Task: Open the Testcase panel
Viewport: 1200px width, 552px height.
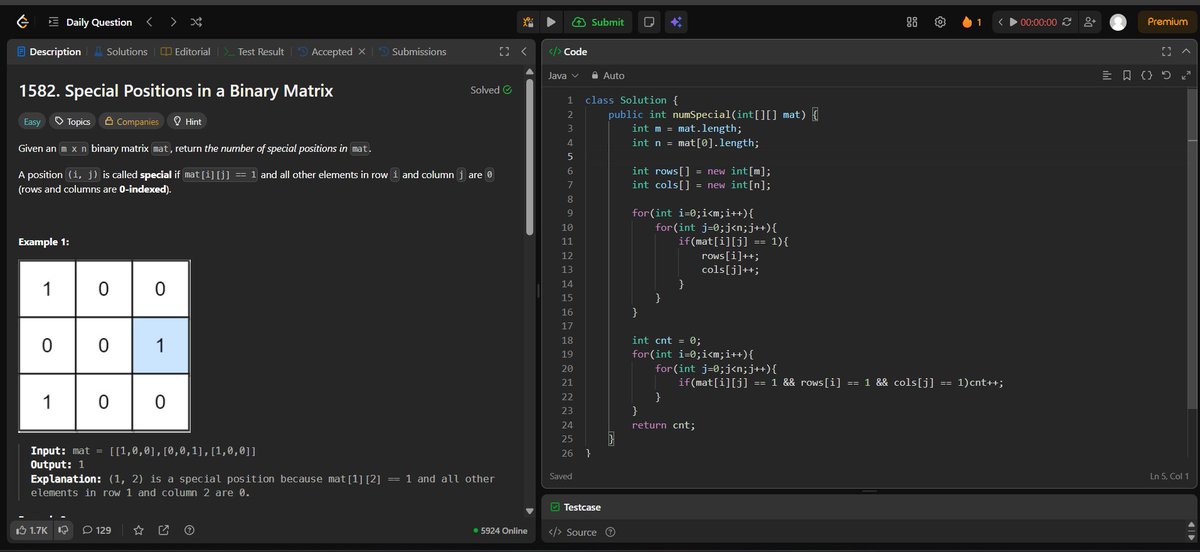Action: click(576, 507)
